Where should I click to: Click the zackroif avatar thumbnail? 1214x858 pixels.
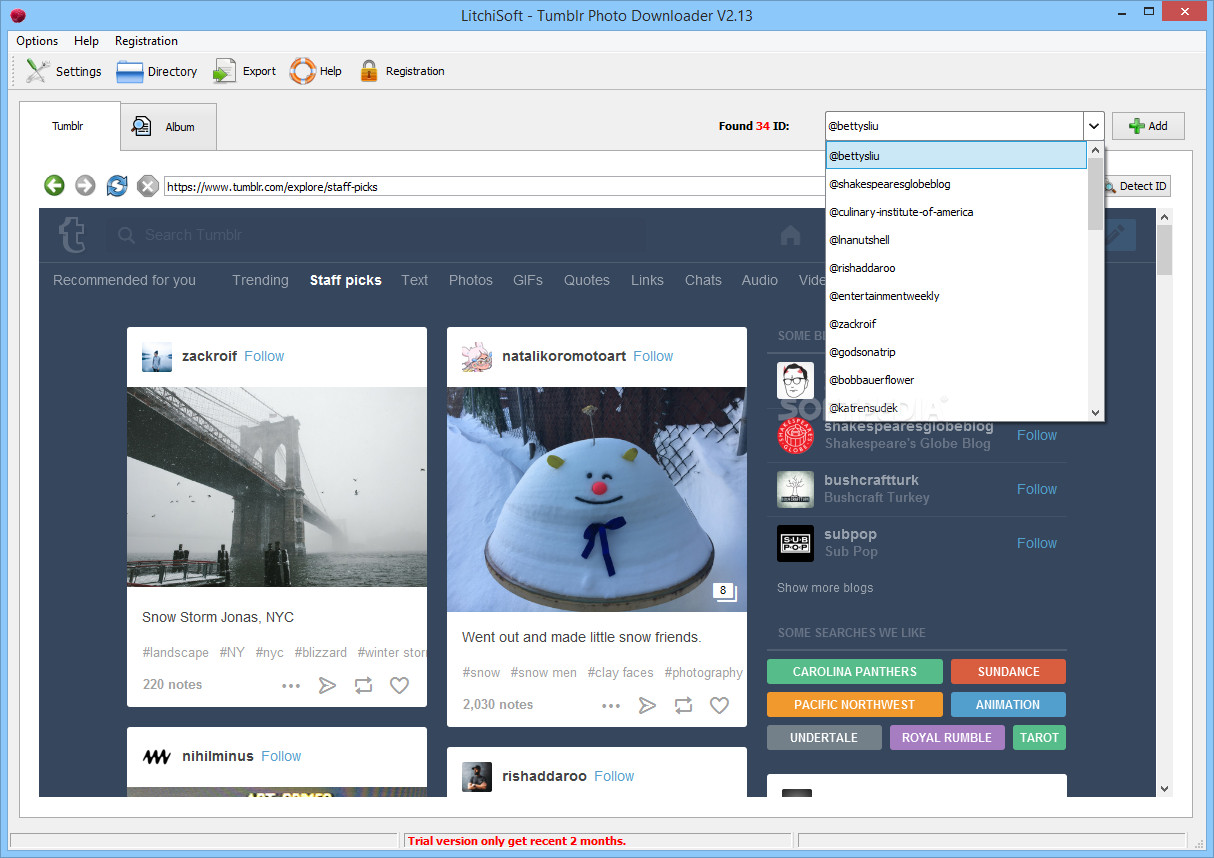click(x=157, y=356)
